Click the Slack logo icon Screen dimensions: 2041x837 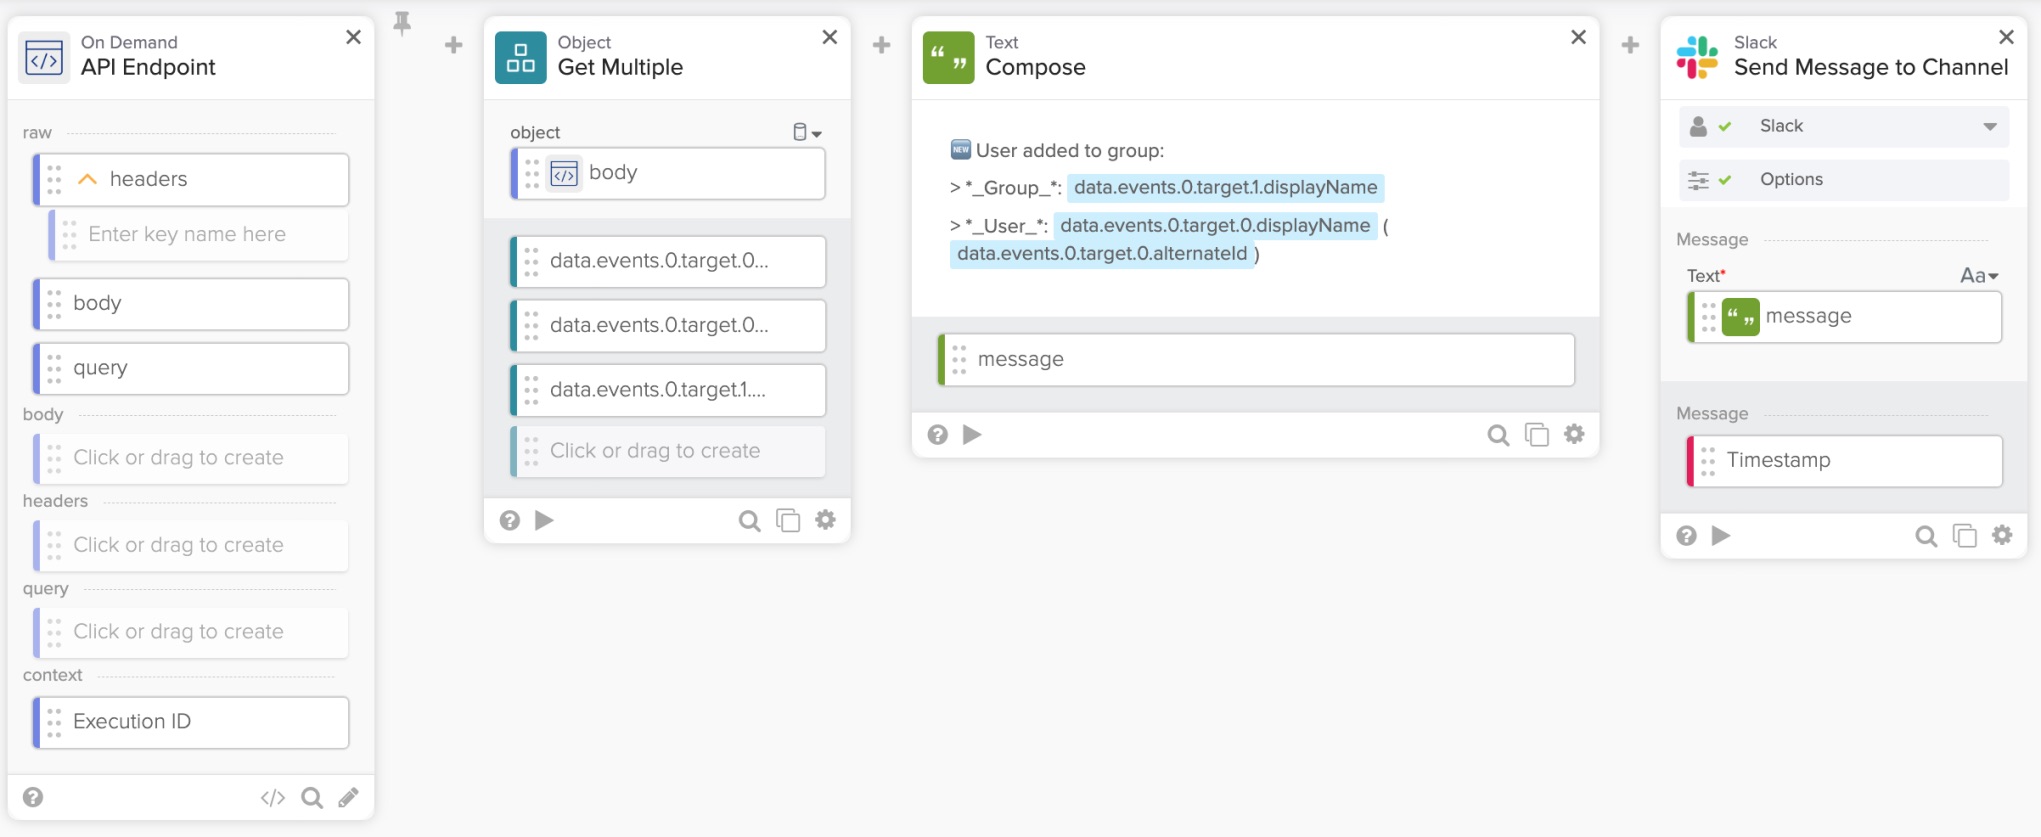point(1697,57)
